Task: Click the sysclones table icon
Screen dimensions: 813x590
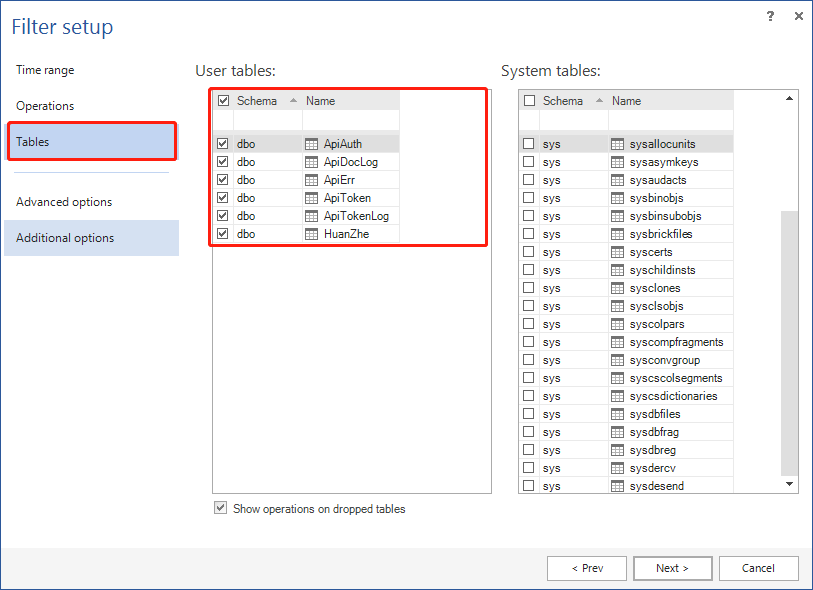Action: pyautogui.click(x=617, y=288)
